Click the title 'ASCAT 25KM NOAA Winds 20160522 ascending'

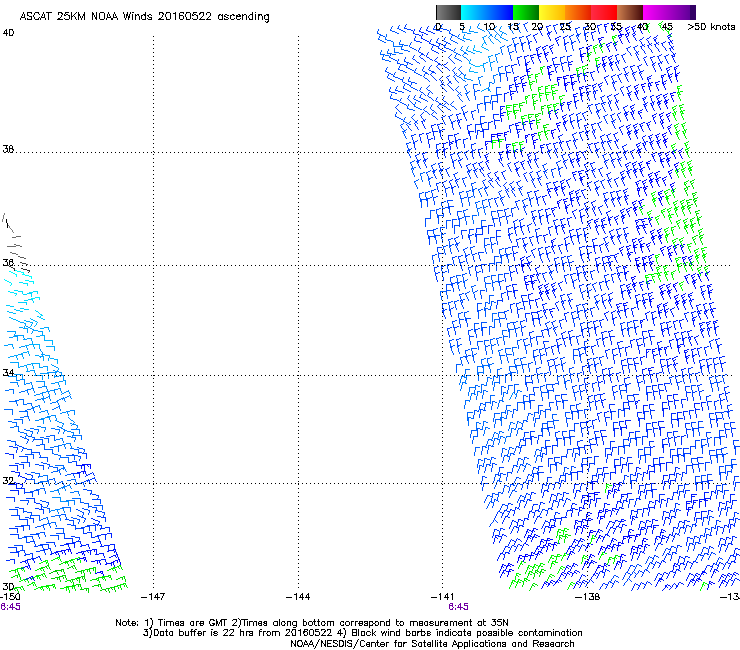(144, 17)
